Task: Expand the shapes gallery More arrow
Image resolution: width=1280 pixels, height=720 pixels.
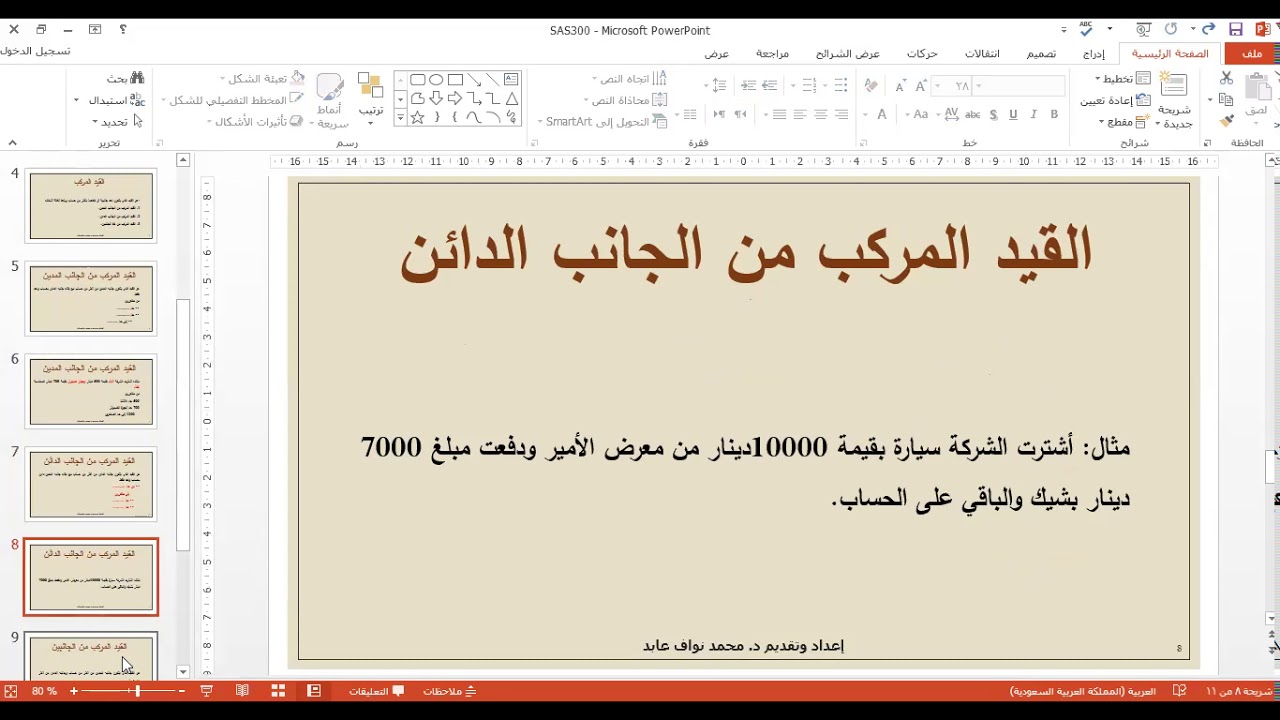Action: click(x=400, y=117)
